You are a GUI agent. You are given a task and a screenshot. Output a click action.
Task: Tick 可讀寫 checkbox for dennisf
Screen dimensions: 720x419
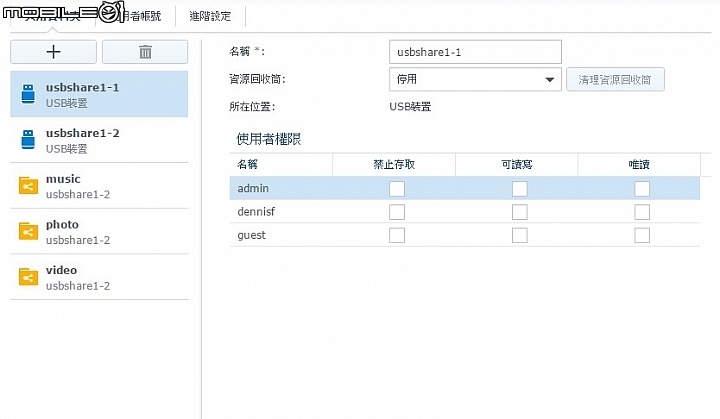click(x=519, y=212)
